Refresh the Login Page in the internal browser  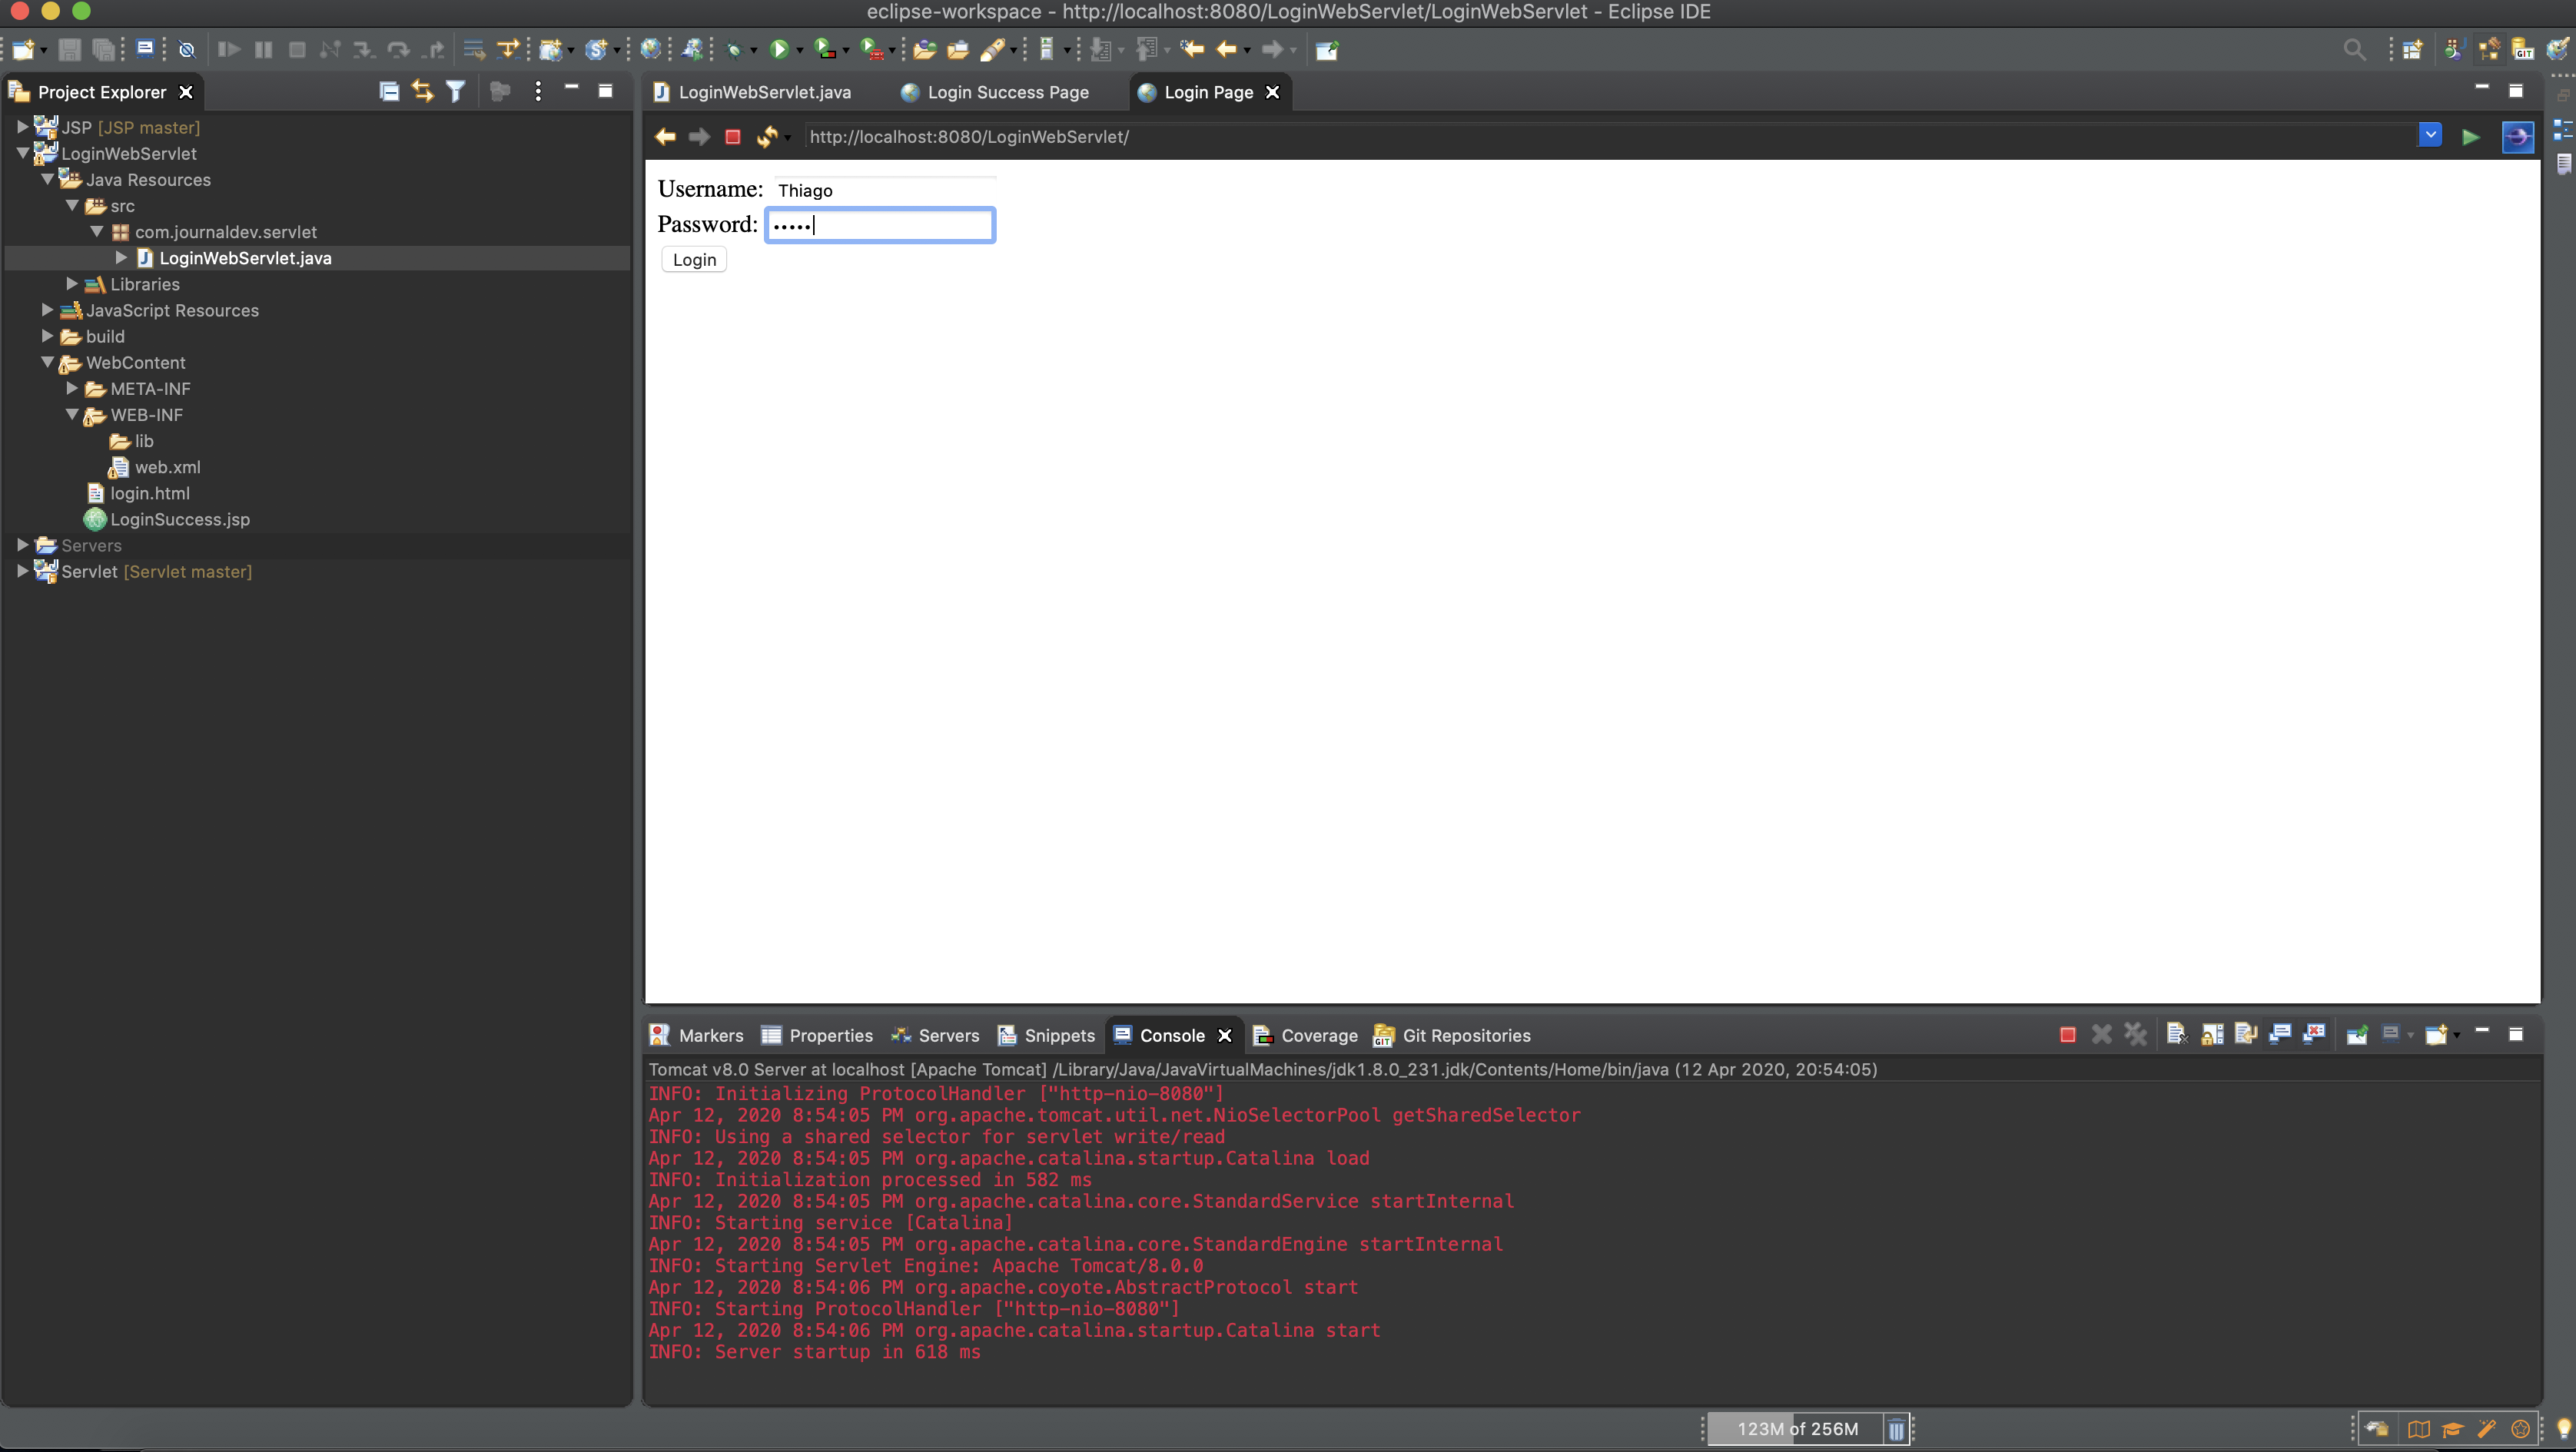click(767, 137)
